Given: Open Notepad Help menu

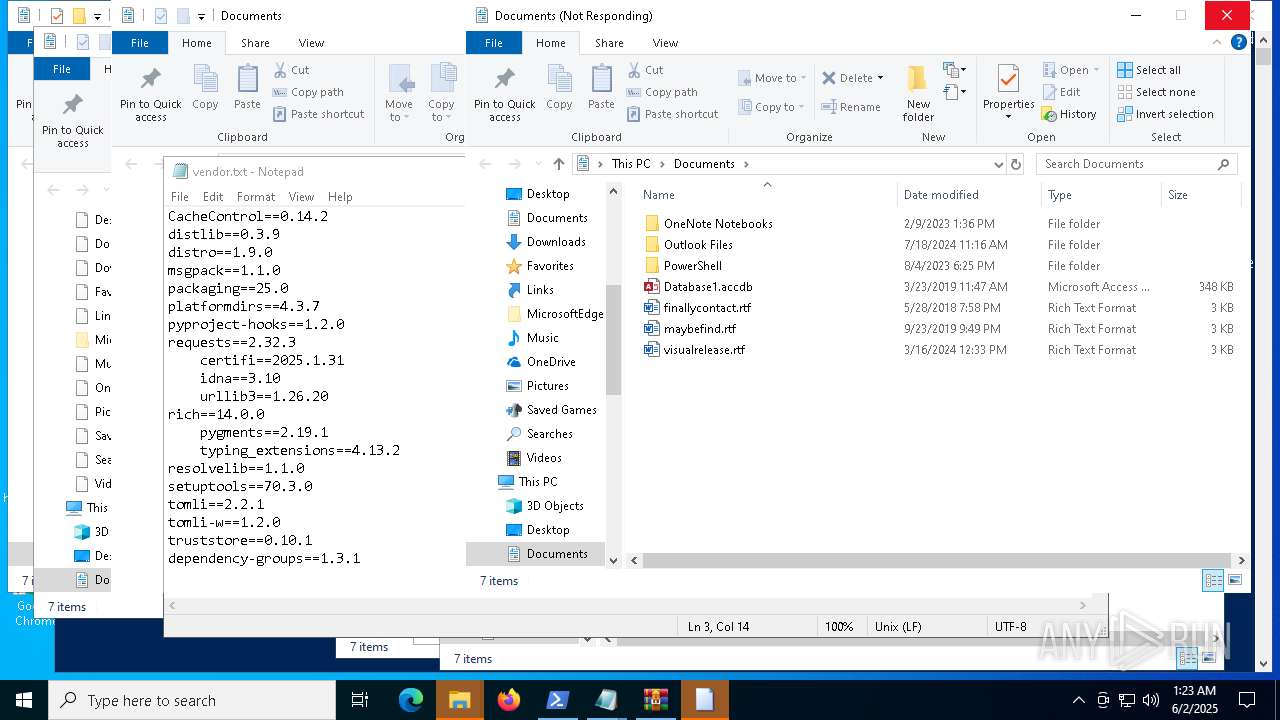Looking at the screenshot, I should (340, 197).
